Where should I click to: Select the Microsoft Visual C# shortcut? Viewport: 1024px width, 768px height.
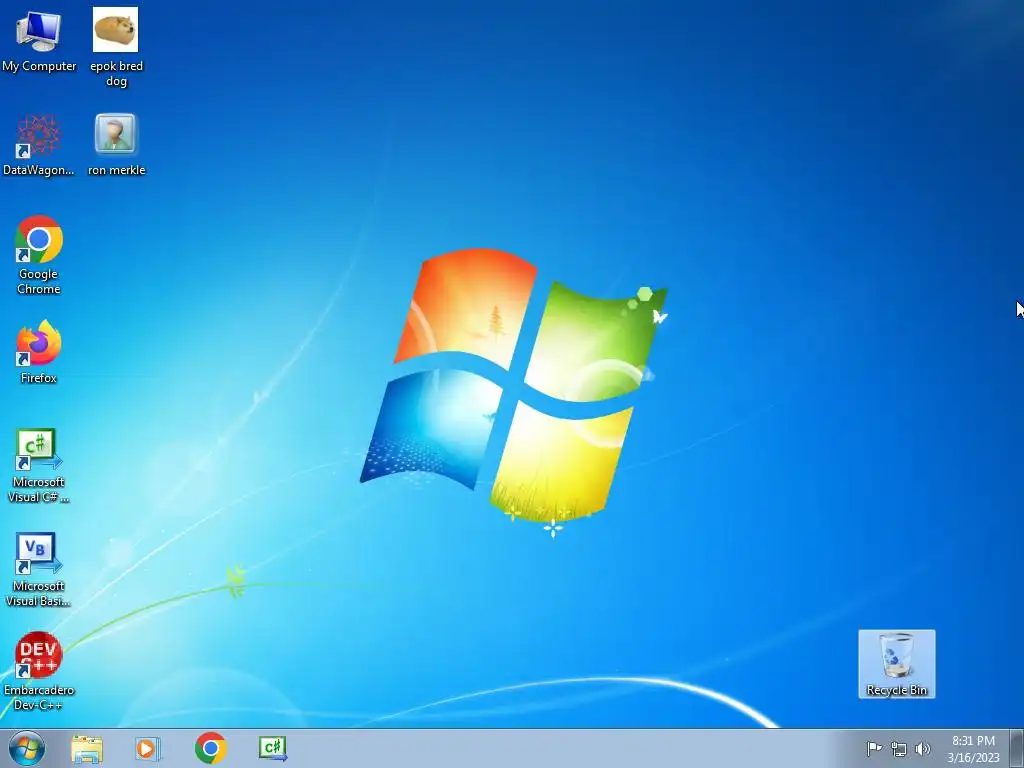(39, 465)
